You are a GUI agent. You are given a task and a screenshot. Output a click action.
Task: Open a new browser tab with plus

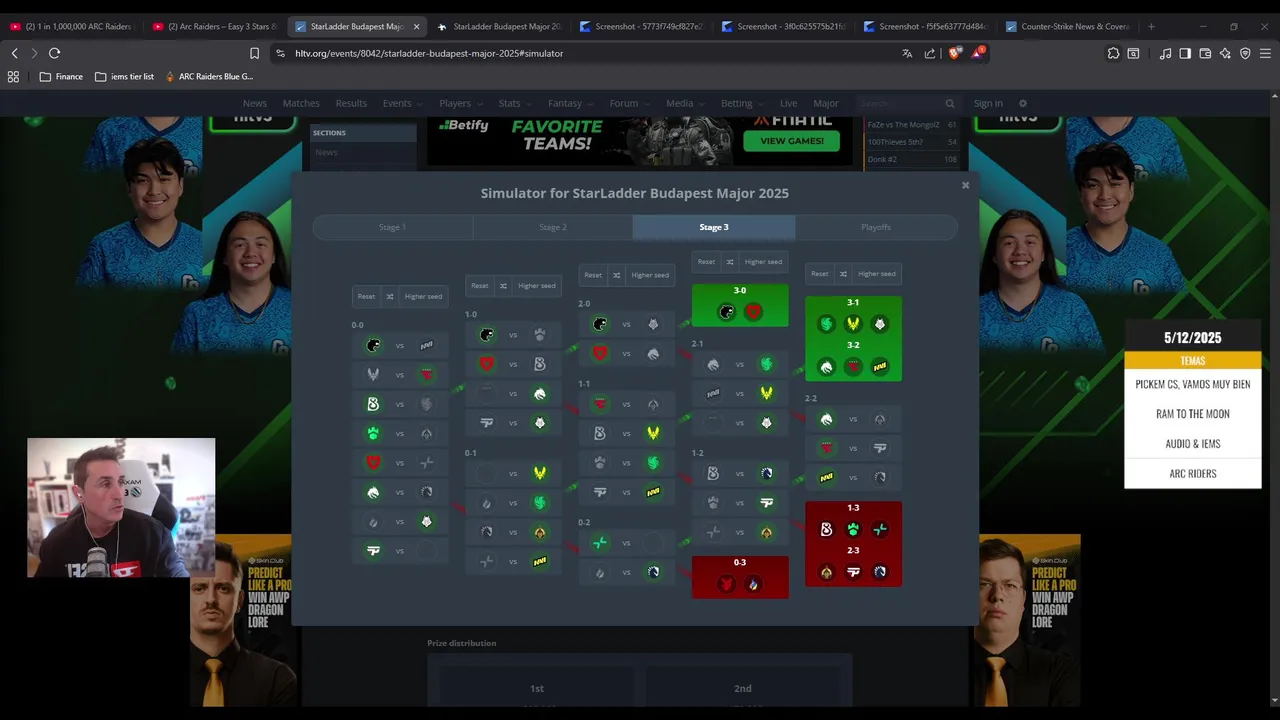[x=1151, y=26]
